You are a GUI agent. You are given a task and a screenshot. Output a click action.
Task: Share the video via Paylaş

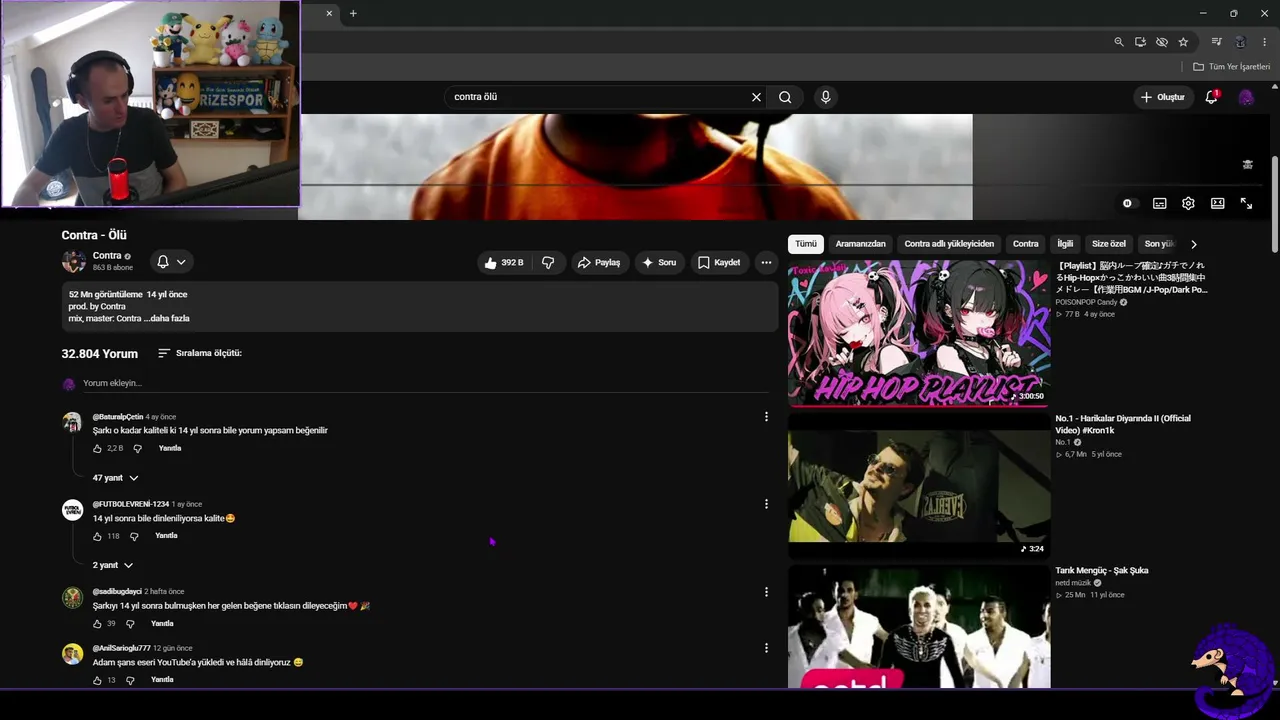pyautogui.click(x=598, y=263)
